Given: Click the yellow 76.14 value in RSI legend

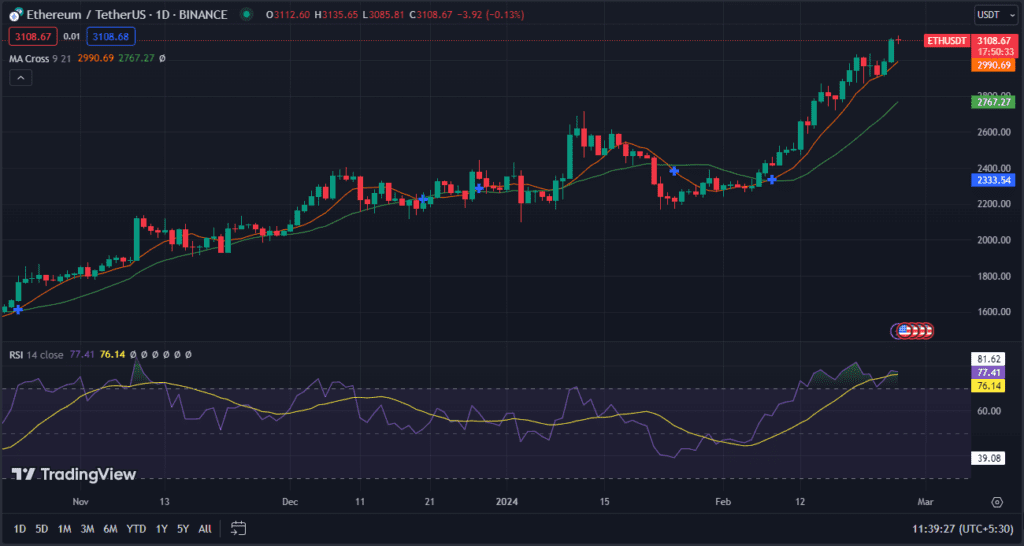Looking at the screenshot, I should click(x=112, y=355).
